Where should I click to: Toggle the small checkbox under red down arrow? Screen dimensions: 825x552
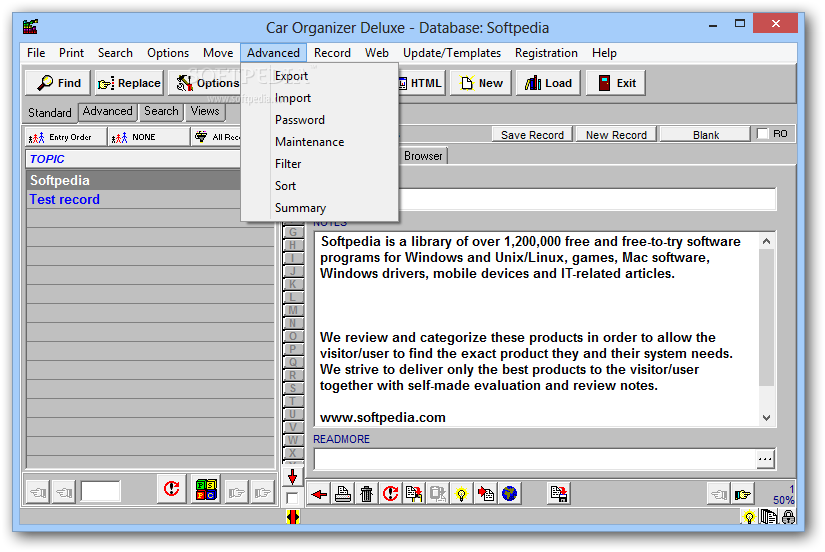[x=292, y=498]
